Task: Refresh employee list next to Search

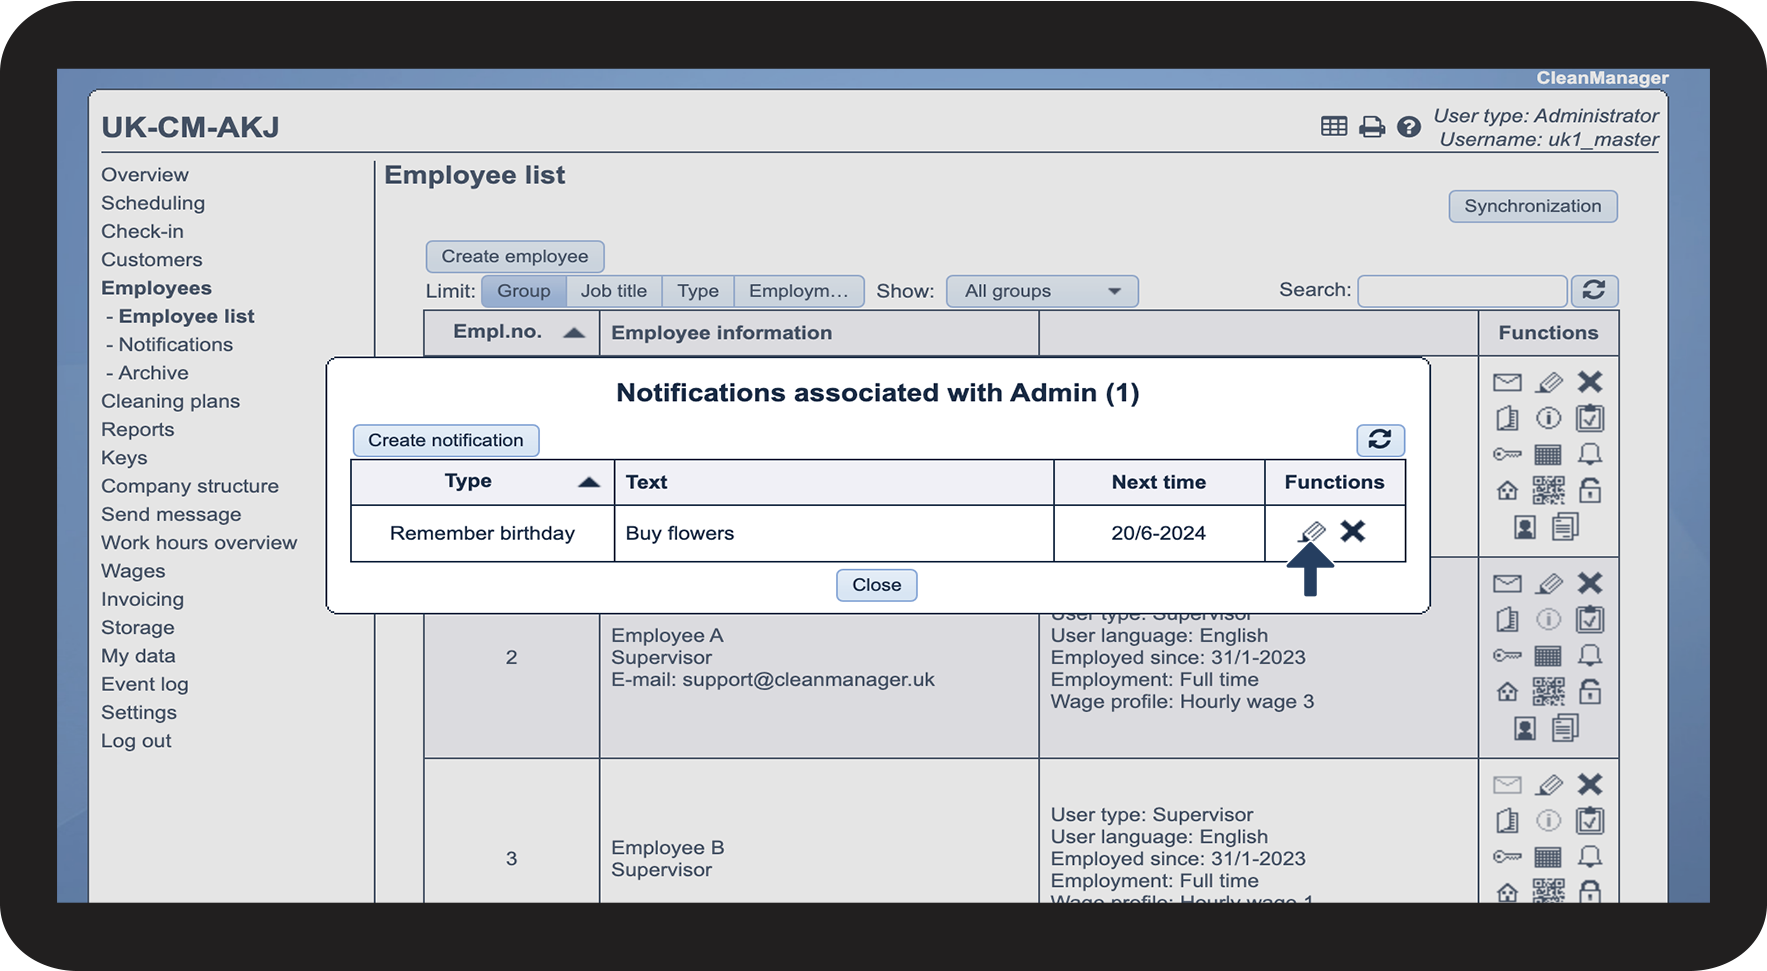Action: click(1594, 291)
